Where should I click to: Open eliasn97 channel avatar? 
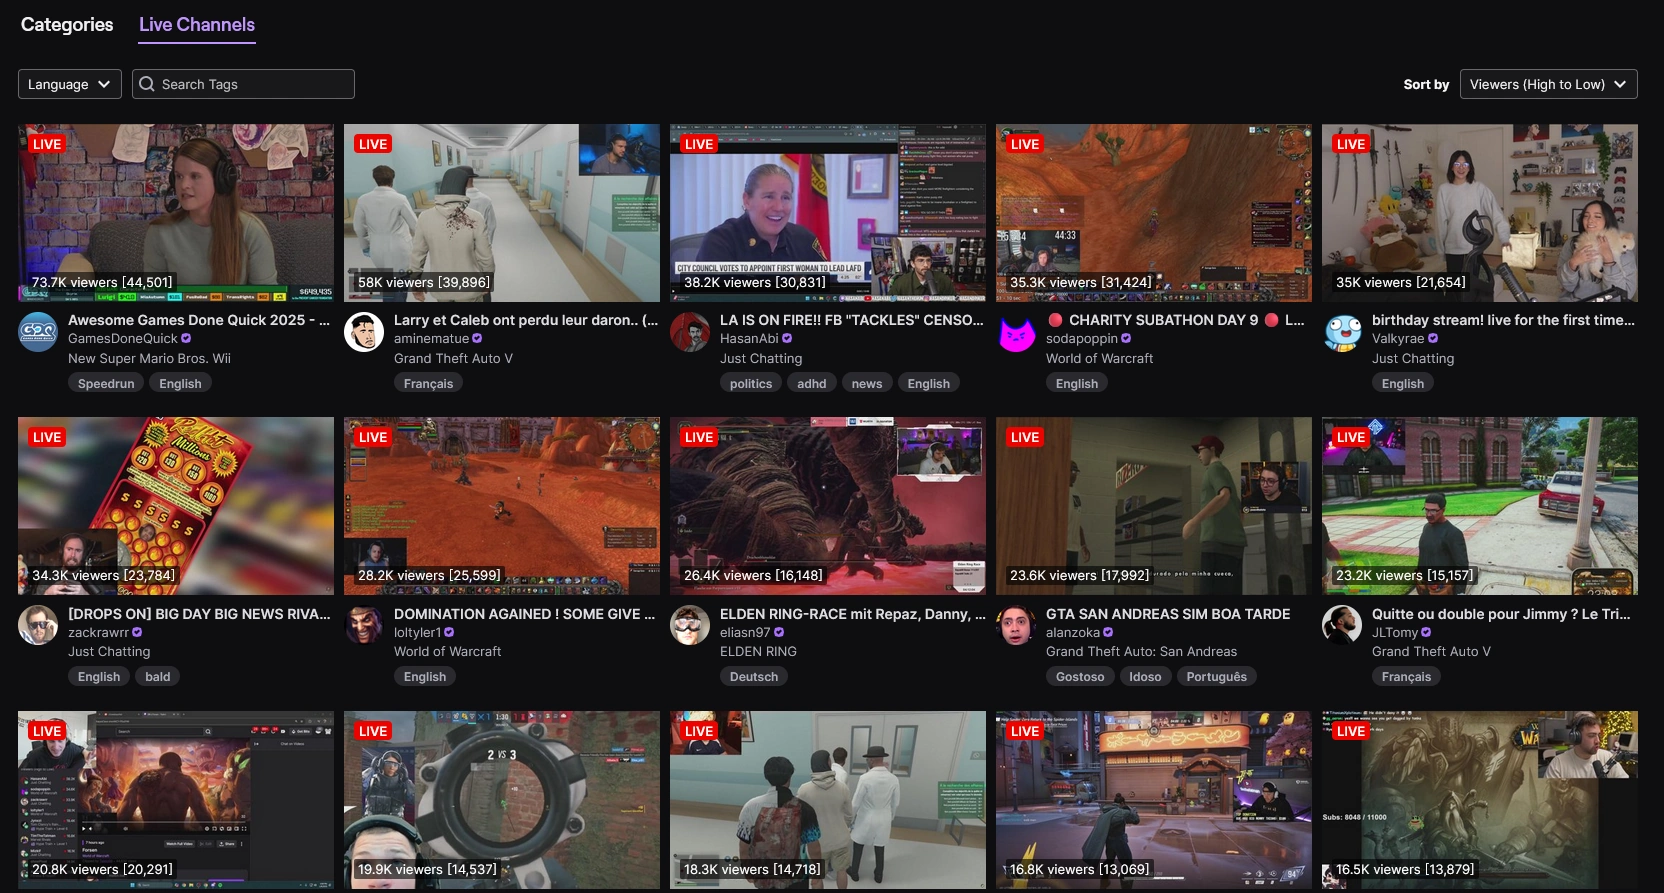pos(690,625)
